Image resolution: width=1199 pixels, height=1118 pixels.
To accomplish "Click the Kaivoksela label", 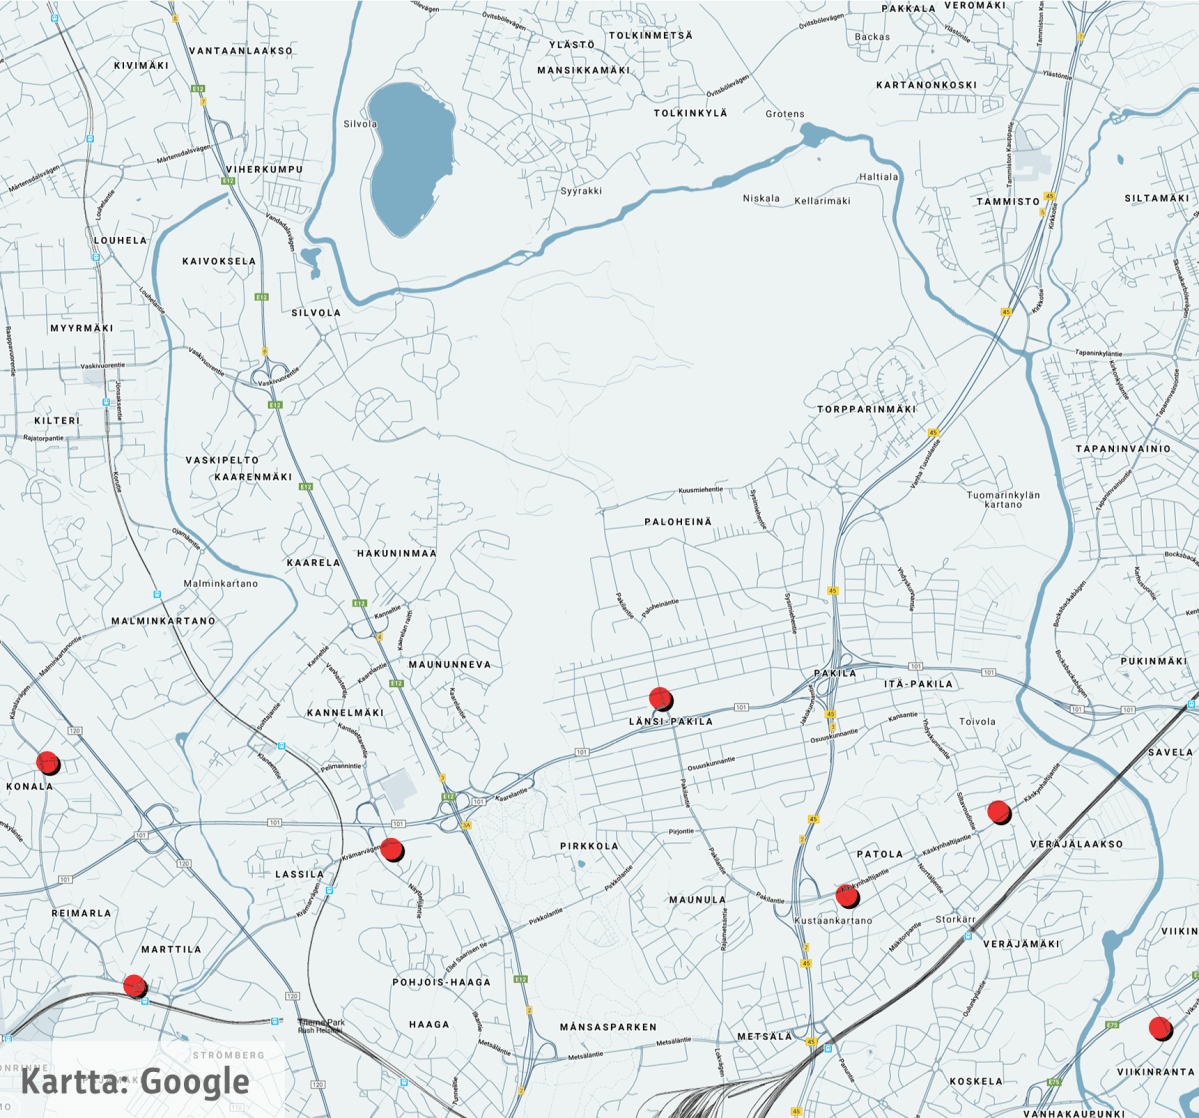I will [219, 261].
